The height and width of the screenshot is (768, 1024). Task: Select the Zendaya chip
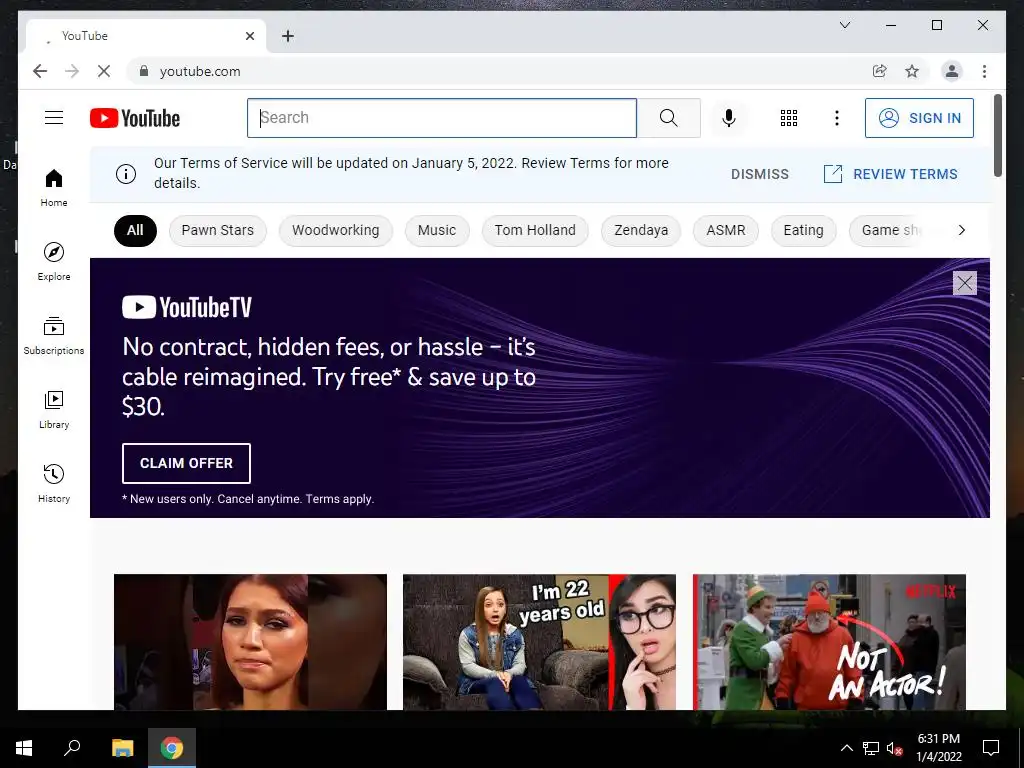pos(641,231)
